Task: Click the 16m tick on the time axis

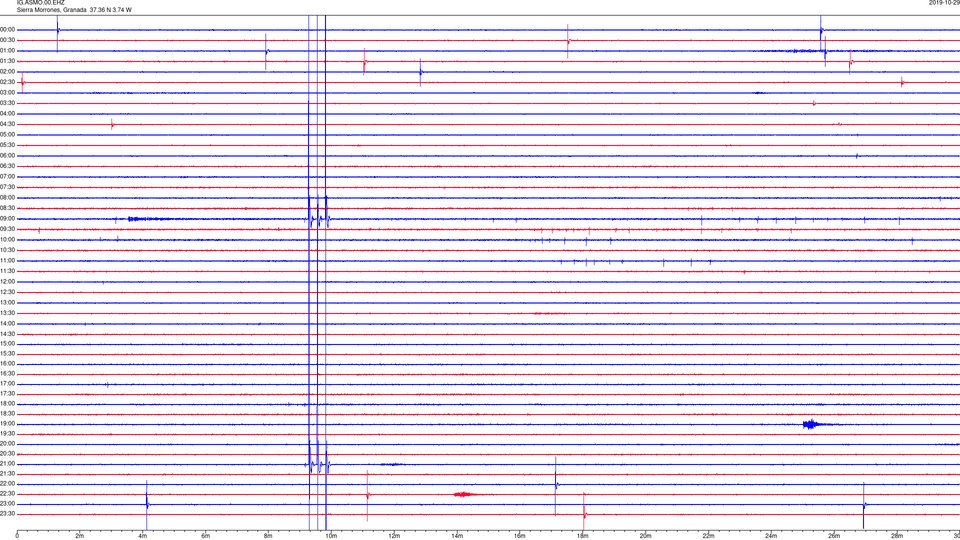Action: [x=520, y=536]
